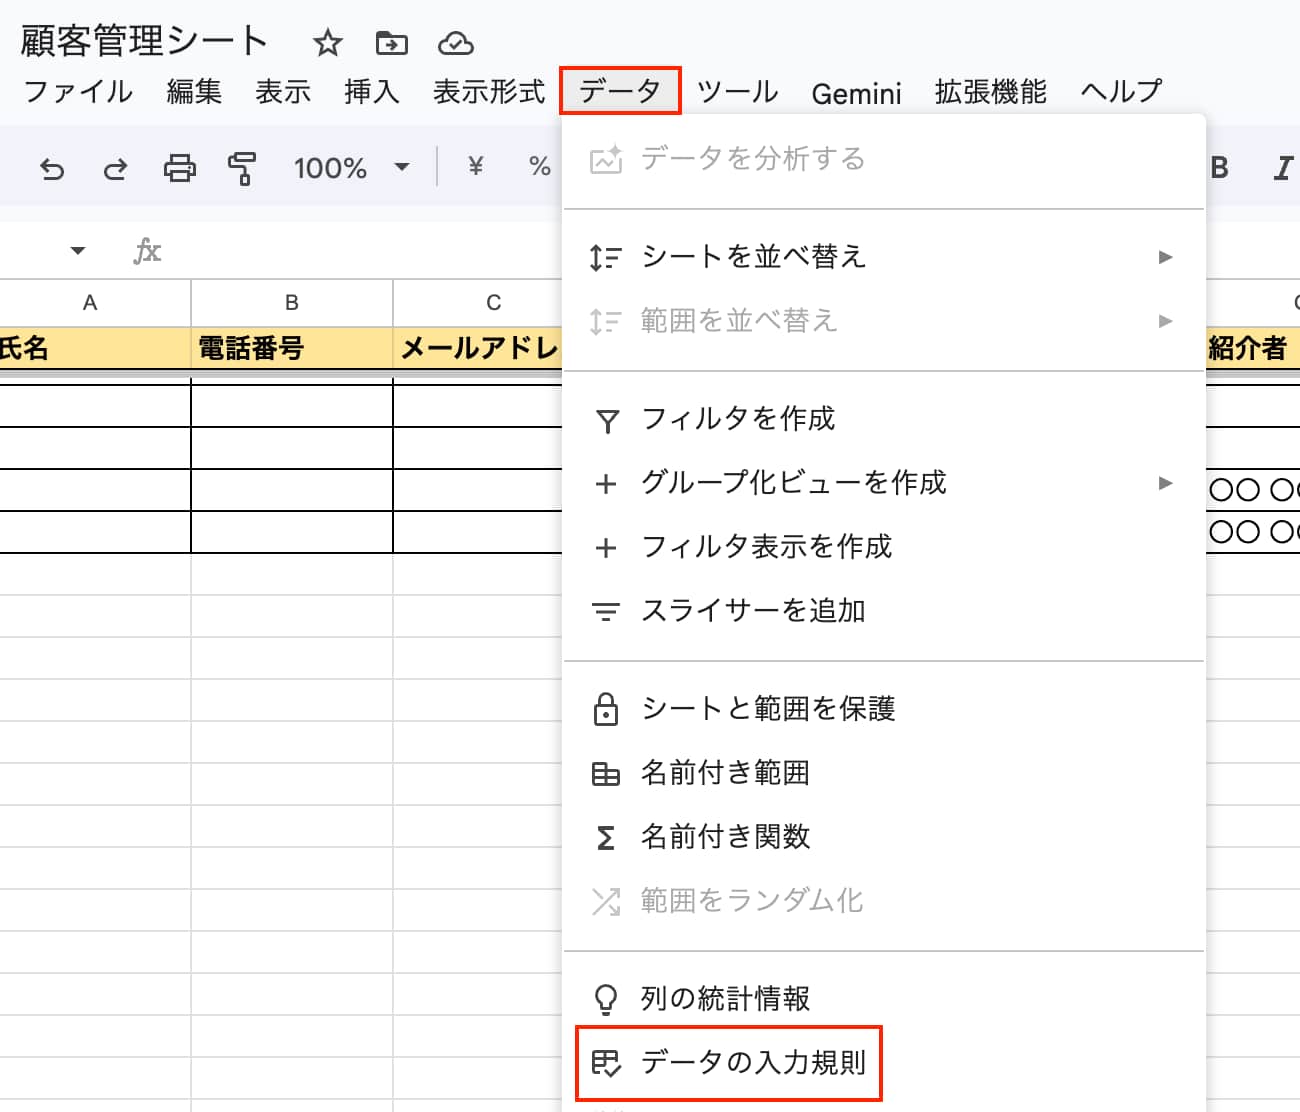Click the undo arrow icon

(x=52, y=168)
